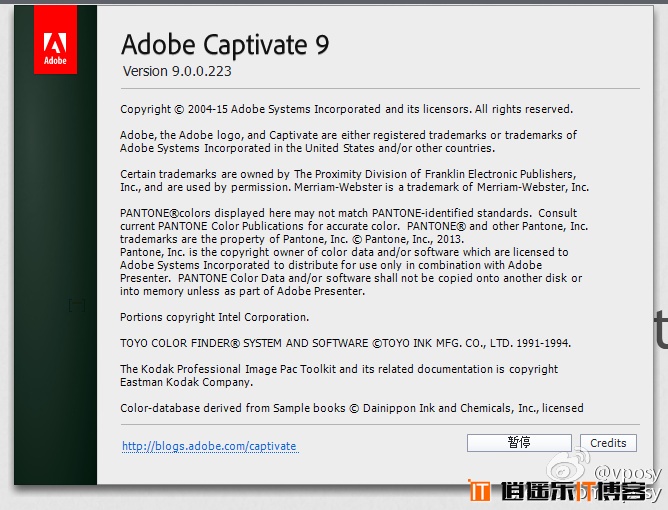
Task: Click the into memory unless Adobe Presenter line
Action: tap(242, 291)
